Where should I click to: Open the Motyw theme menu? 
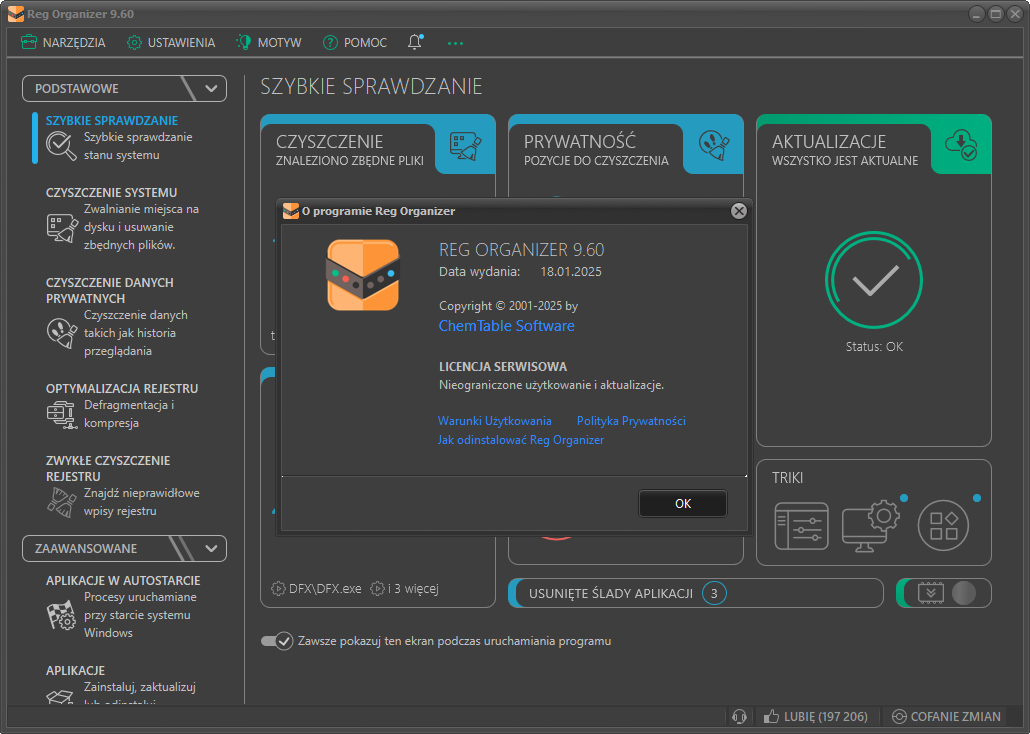pyautogui.click(x=269, y=43)
